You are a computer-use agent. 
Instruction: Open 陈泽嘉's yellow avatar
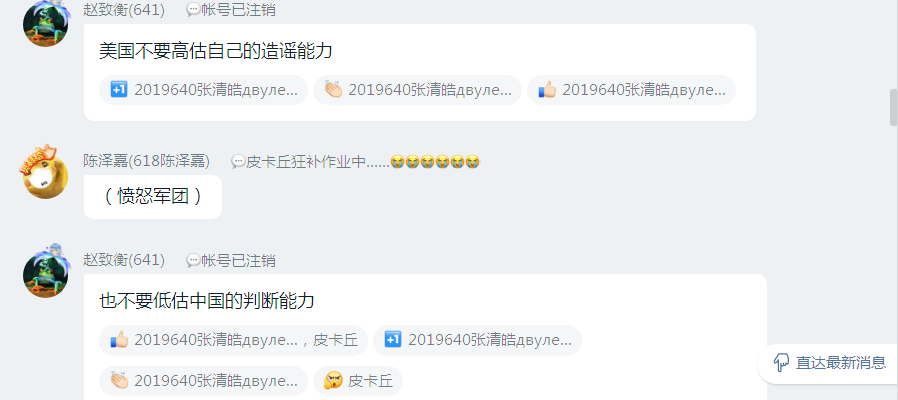click(45, 173)
